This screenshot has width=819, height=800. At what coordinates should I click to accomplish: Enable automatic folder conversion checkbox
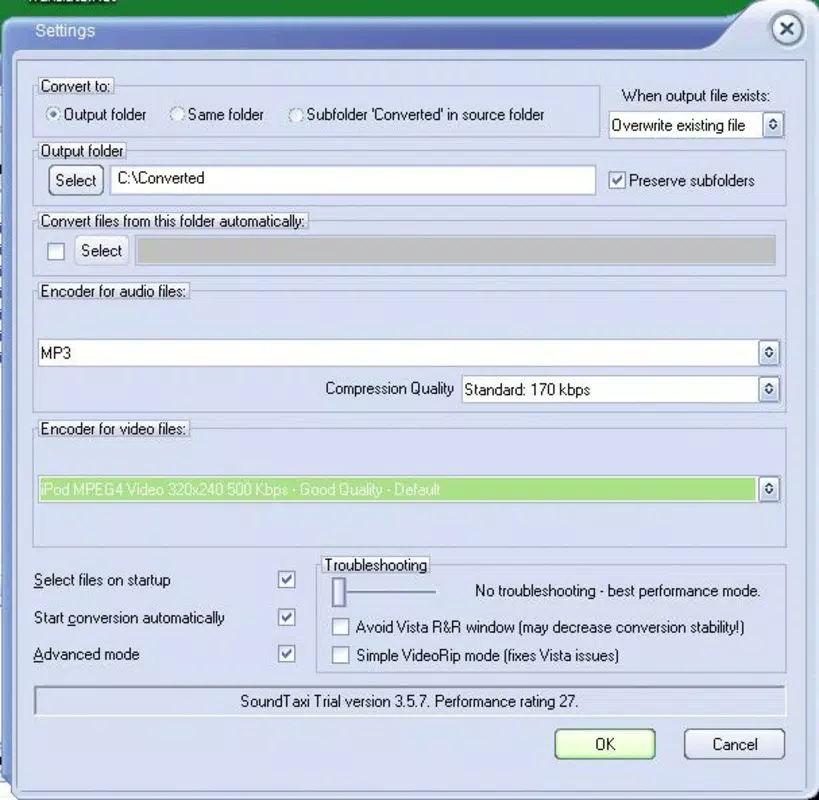56,251
